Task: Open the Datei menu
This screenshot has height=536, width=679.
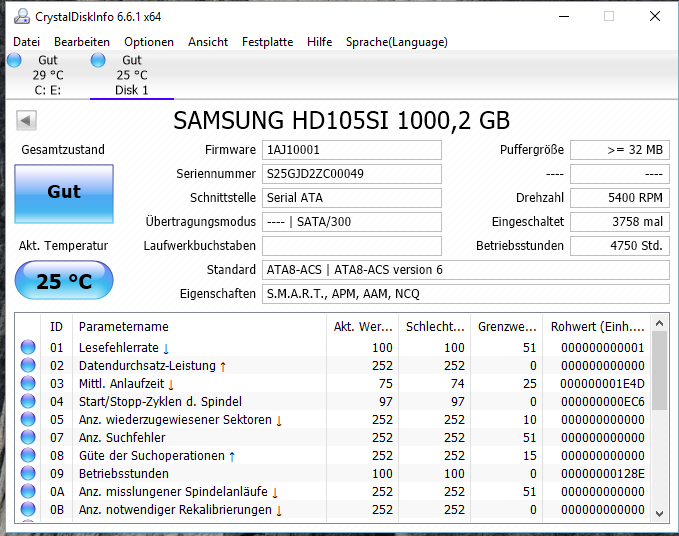Action: pyautogui.click(x=27, y=42)
